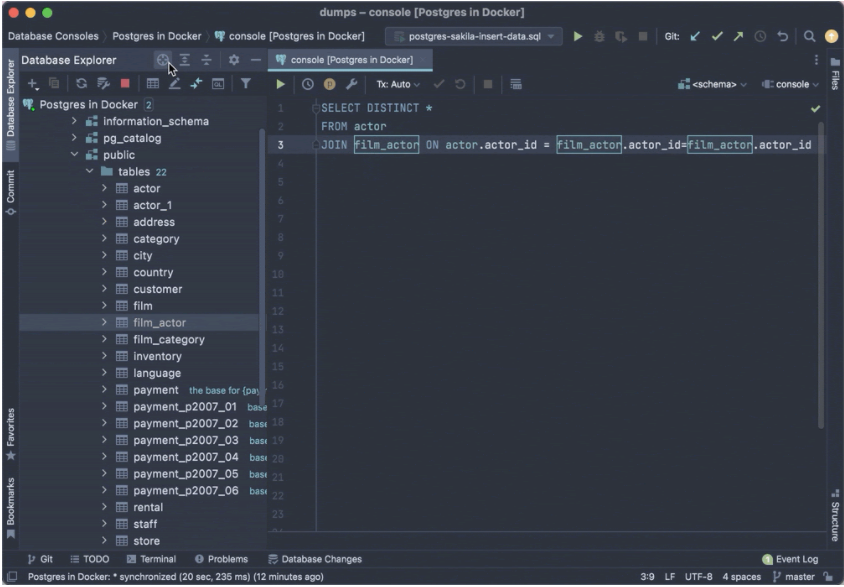Viewport: 844px width, 587px height.
Task: Open the Event Log
Action: [x=790, y=559]
